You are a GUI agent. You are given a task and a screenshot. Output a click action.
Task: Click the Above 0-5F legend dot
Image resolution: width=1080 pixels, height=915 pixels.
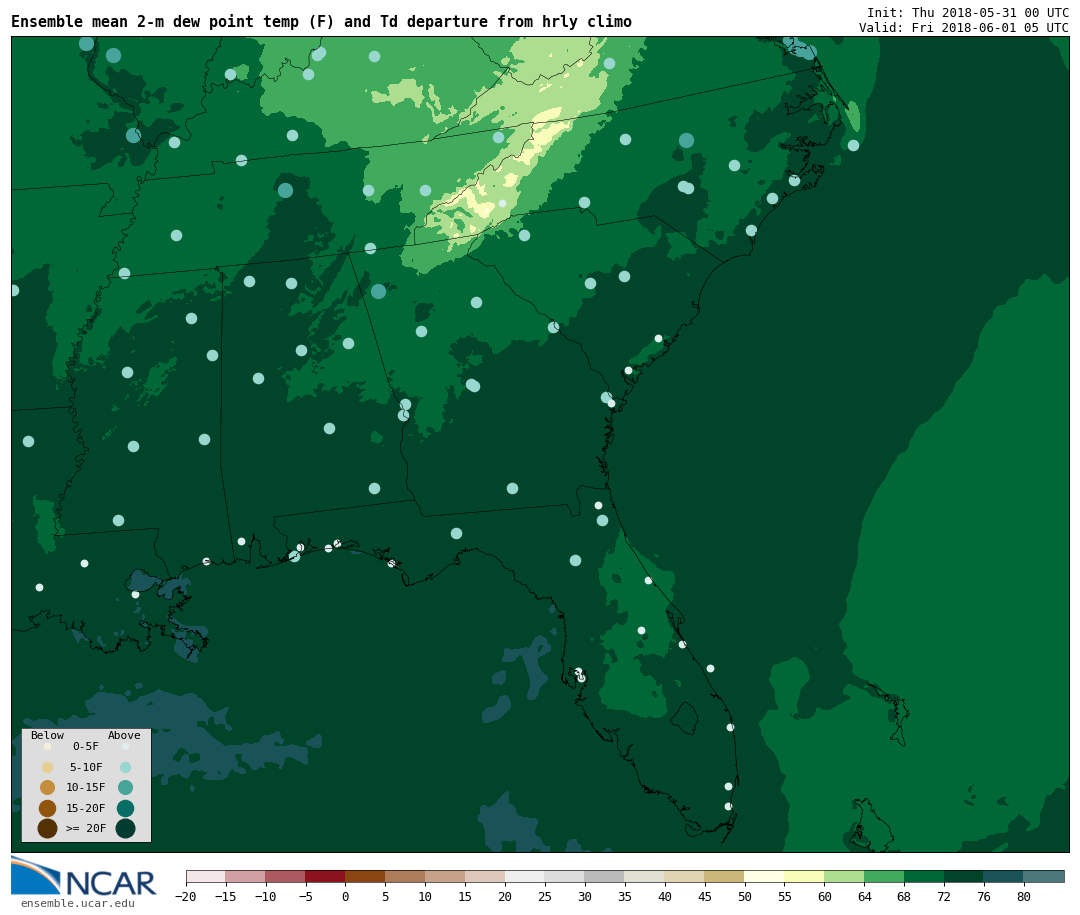pos(125,746)
